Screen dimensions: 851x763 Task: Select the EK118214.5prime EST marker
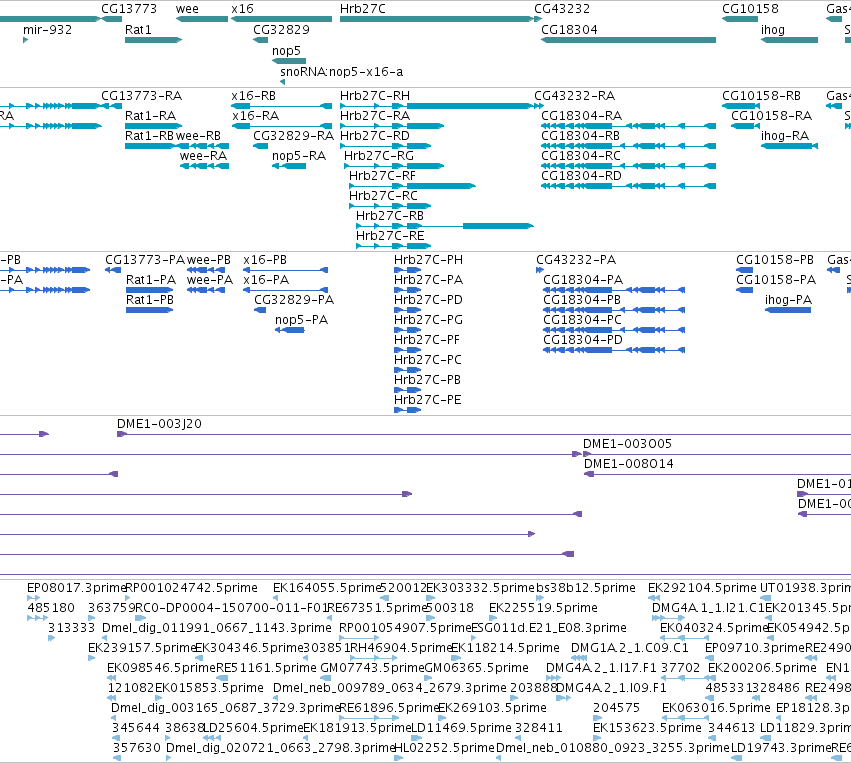456,658
